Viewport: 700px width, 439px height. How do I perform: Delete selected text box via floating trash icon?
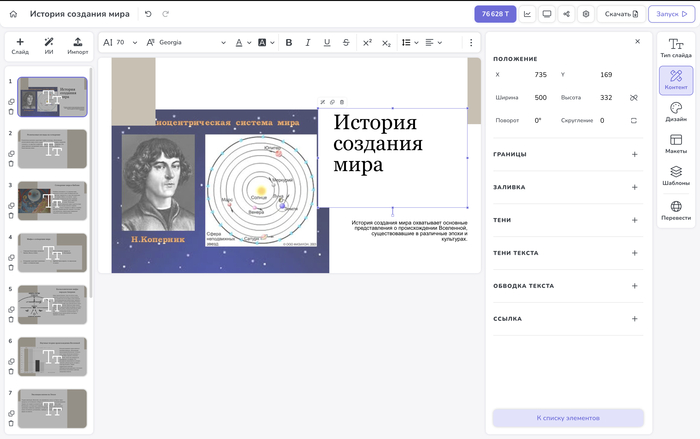pos(342,102)
